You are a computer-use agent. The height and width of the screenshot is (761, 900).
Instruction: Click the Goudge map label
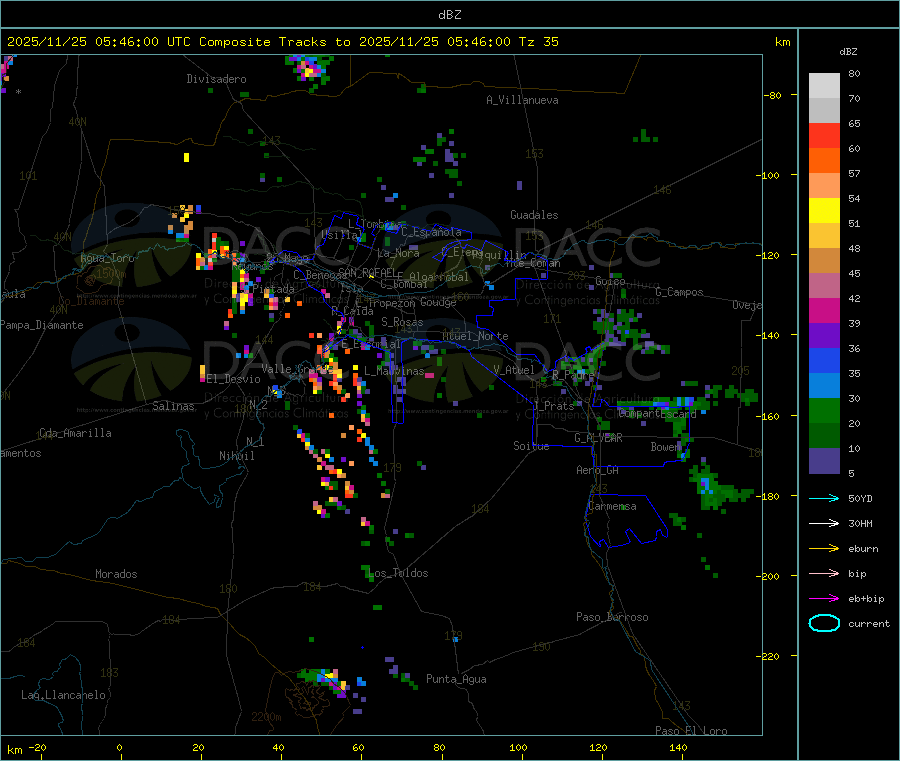pos(438,302)
